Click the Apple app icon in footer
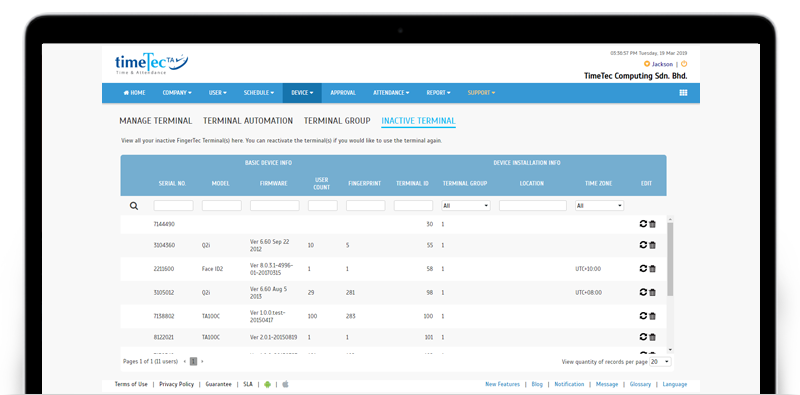 285,384
